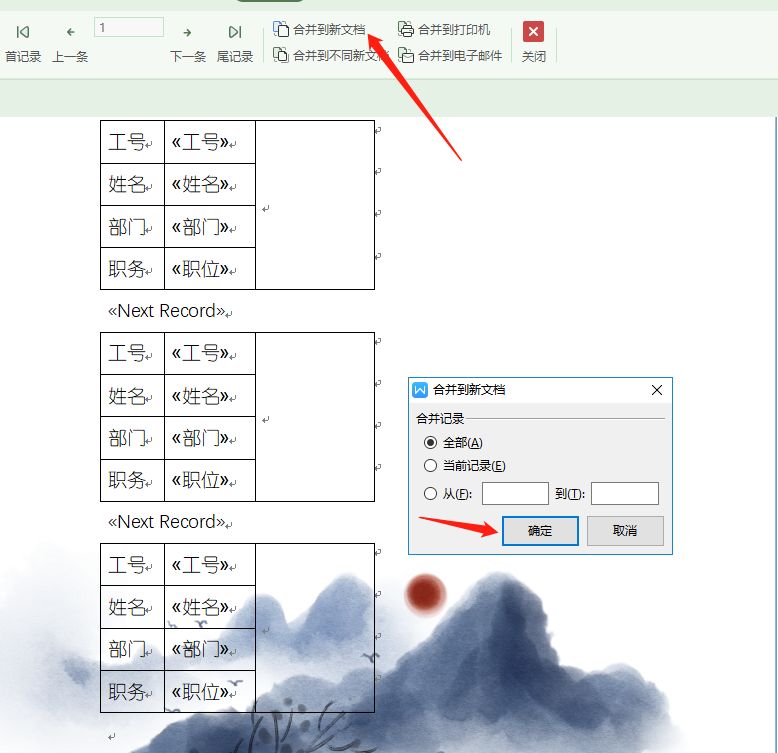Click 合并到新文档 merge to new document
The image size is (778, 753).
[x=319, y=29]
